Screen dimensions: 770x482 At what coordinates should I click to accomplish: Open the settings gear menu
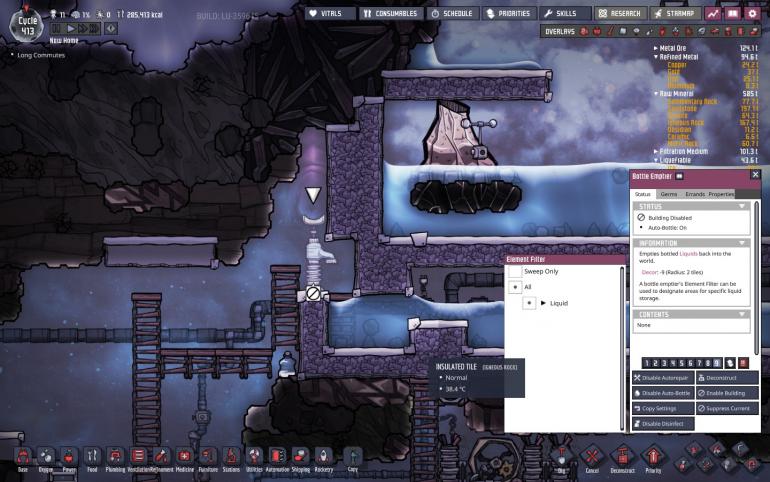pyautogui.click(x=752, y=14)
